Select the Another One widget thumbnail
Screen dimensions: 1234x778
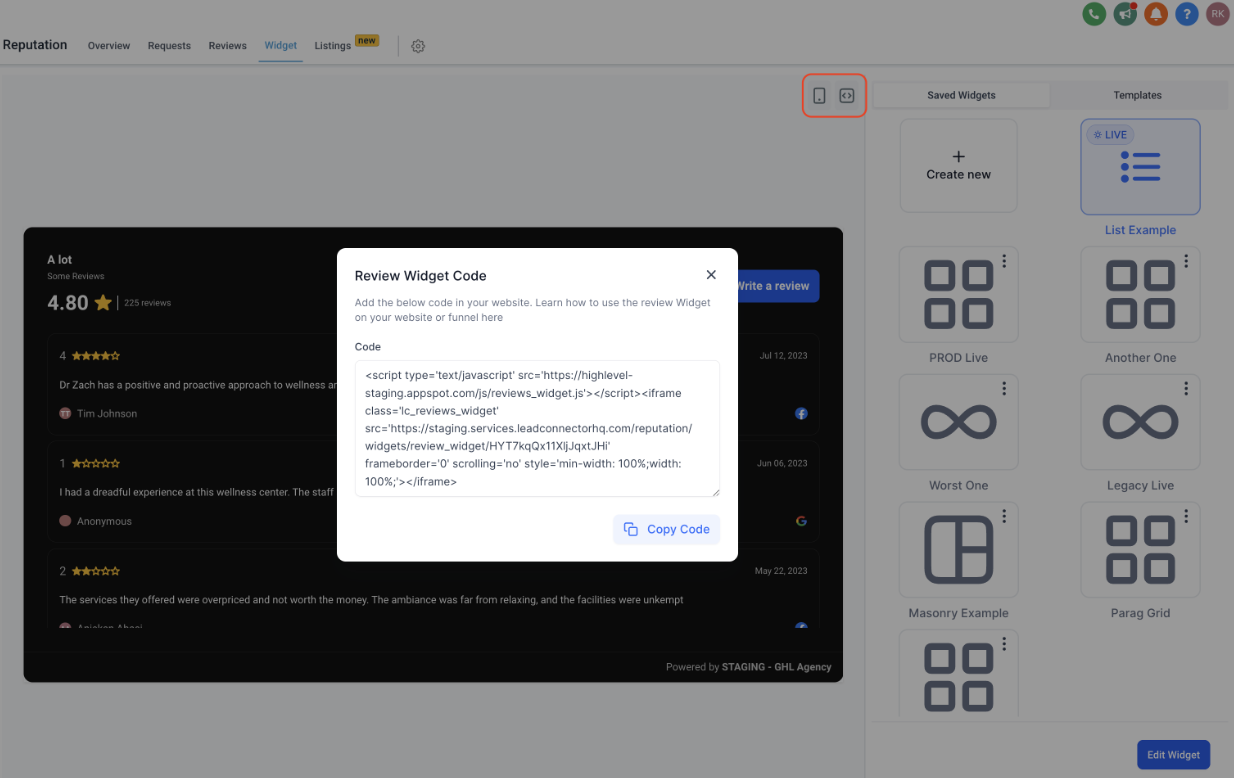(x=1140, y=294)
